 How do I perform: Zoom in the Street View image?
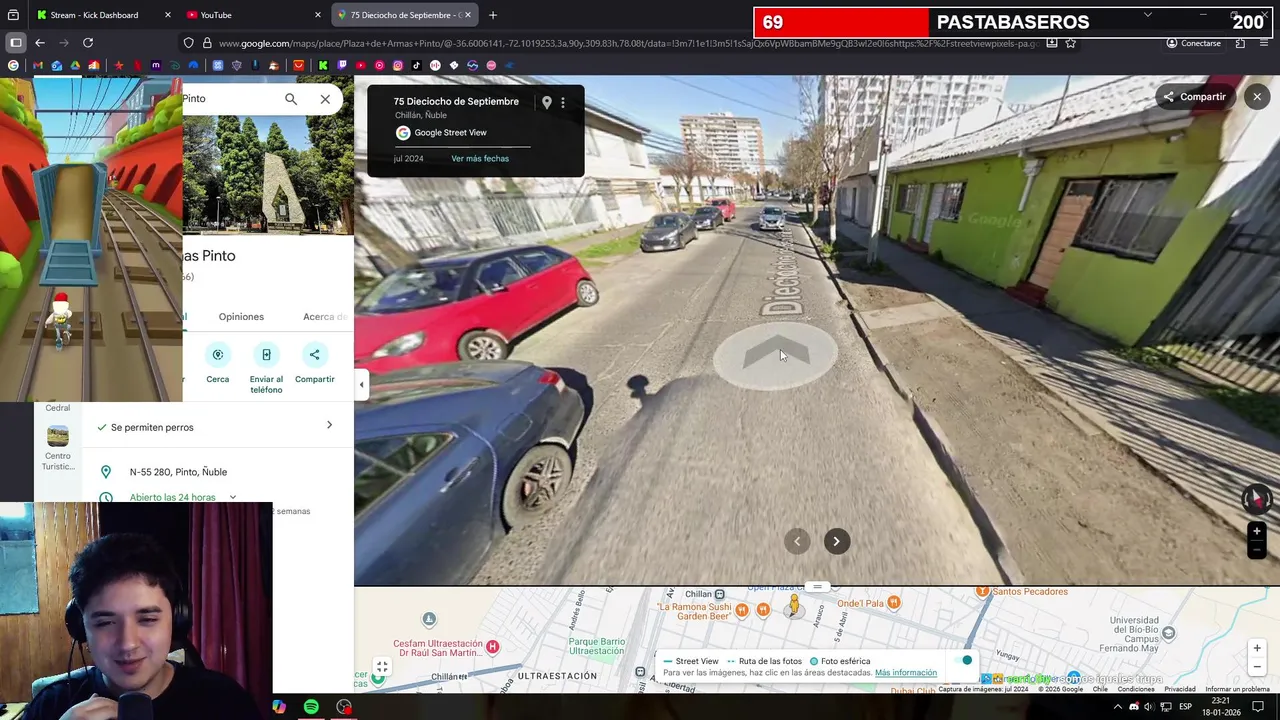[1257, 531]
